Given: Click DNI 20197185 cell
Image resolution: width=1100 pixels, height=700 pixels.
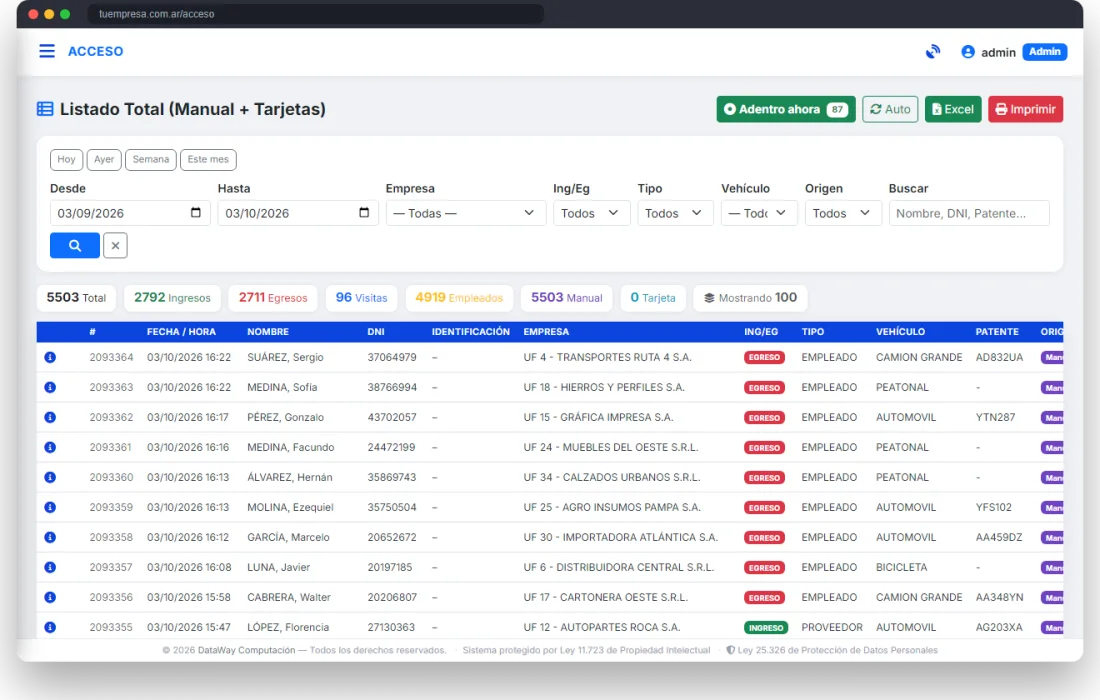Looking at the screenshot, I should click(390, 567).
